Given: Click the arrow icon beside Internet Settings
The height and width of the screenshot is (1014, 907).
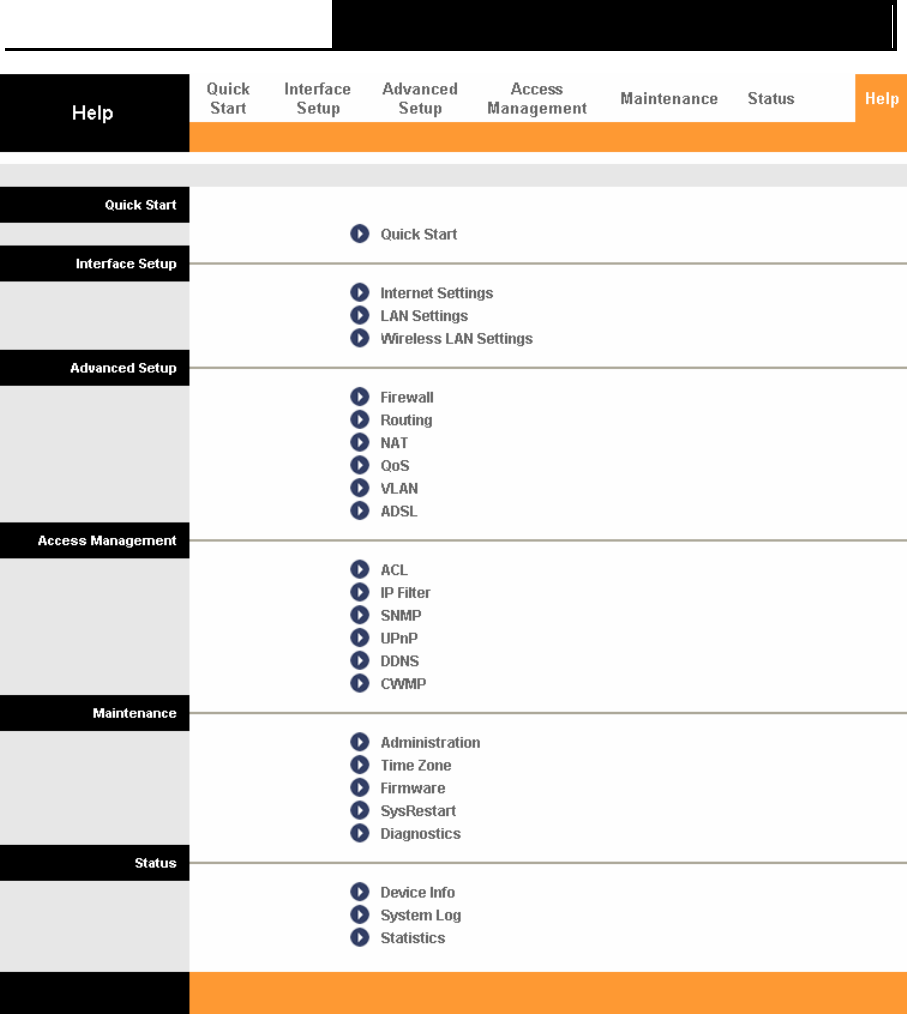Looking at the screenshot, I should pos(360,293).
